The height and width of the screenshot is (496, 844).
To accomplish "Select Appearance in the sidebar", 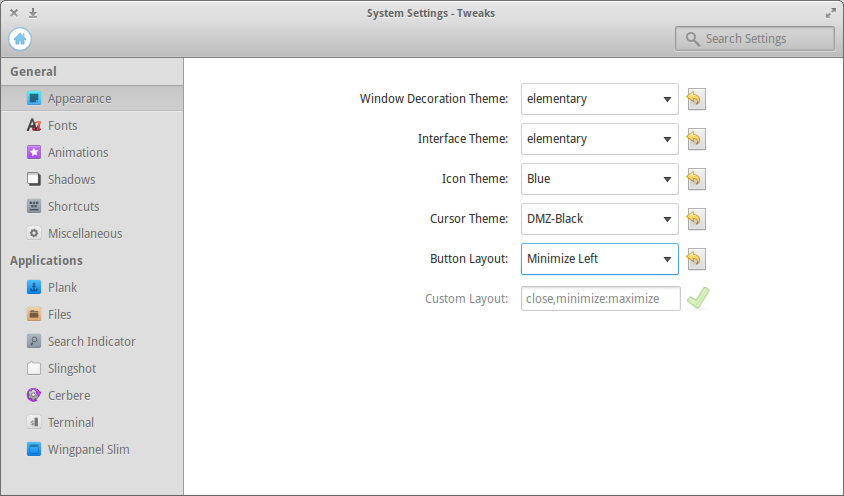I will tap(92, 98).
